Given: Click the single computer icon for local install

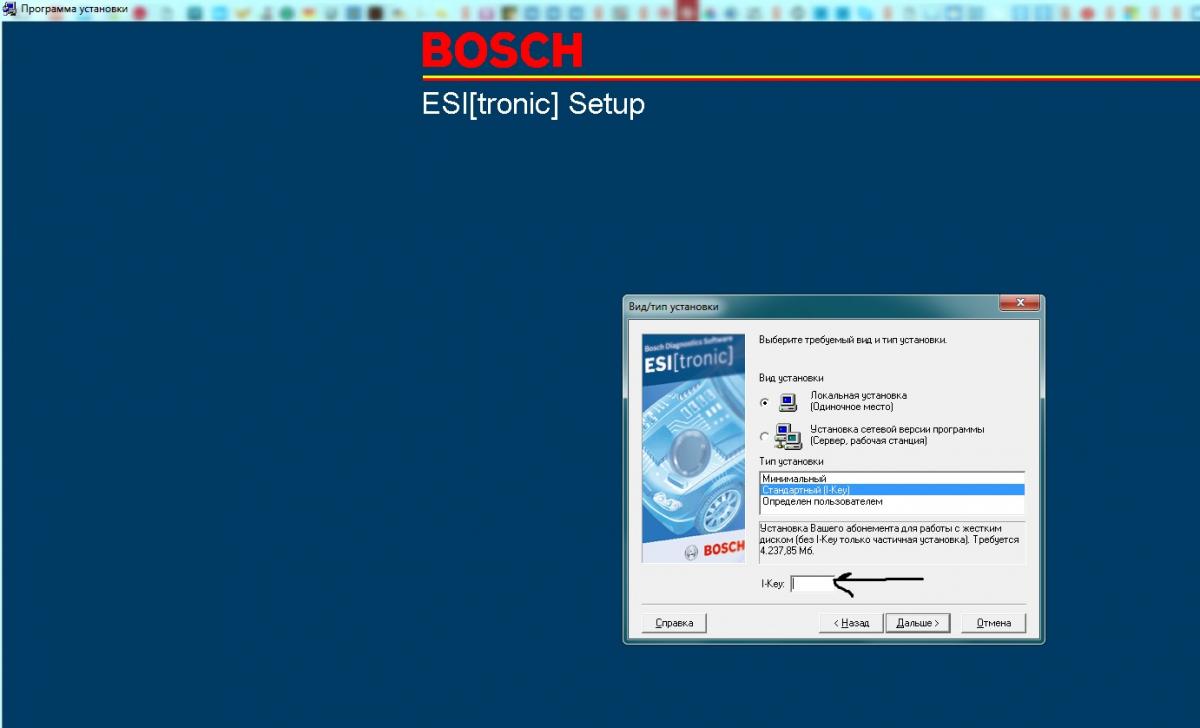Looking at the screenshot, I should 788,402.
